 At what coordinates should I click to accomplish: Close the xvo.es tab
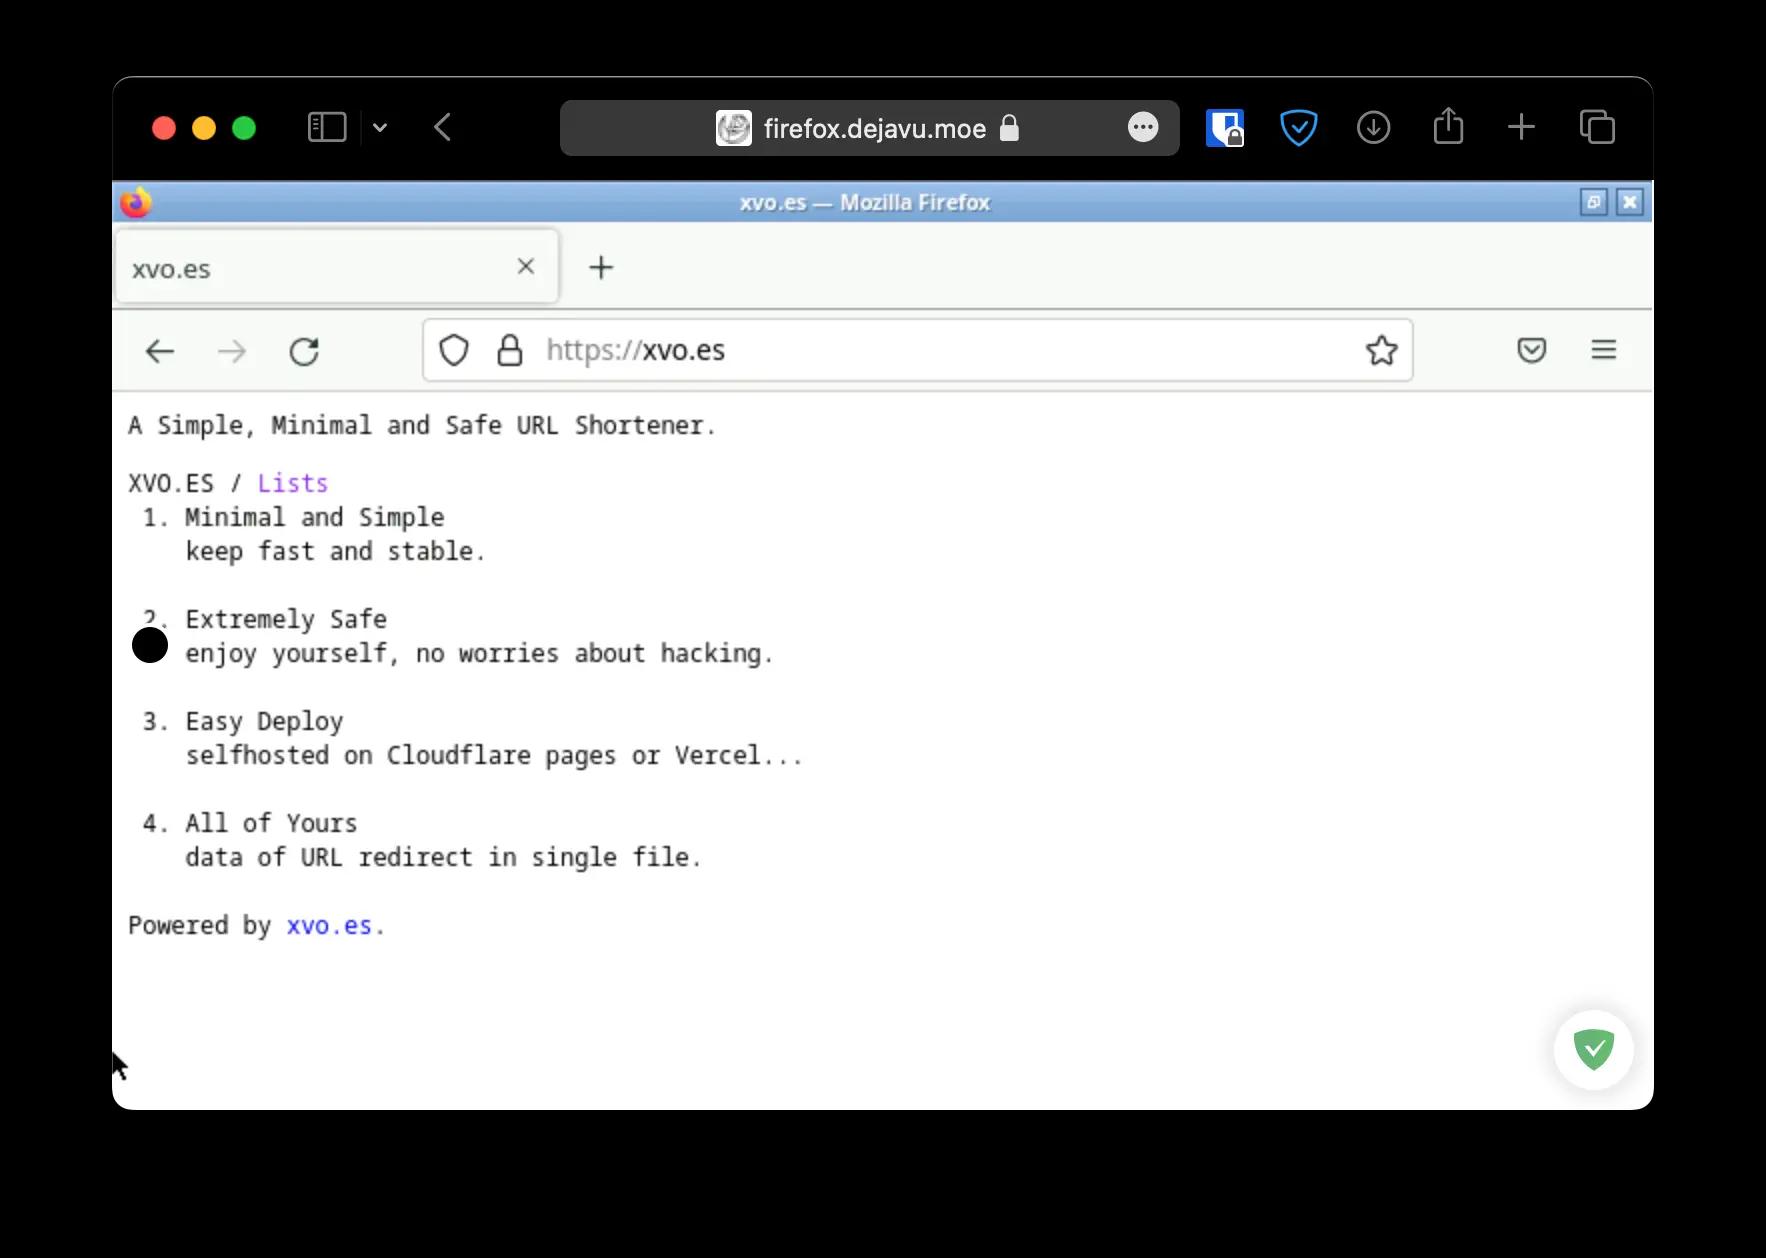click(x=526, y=266)
